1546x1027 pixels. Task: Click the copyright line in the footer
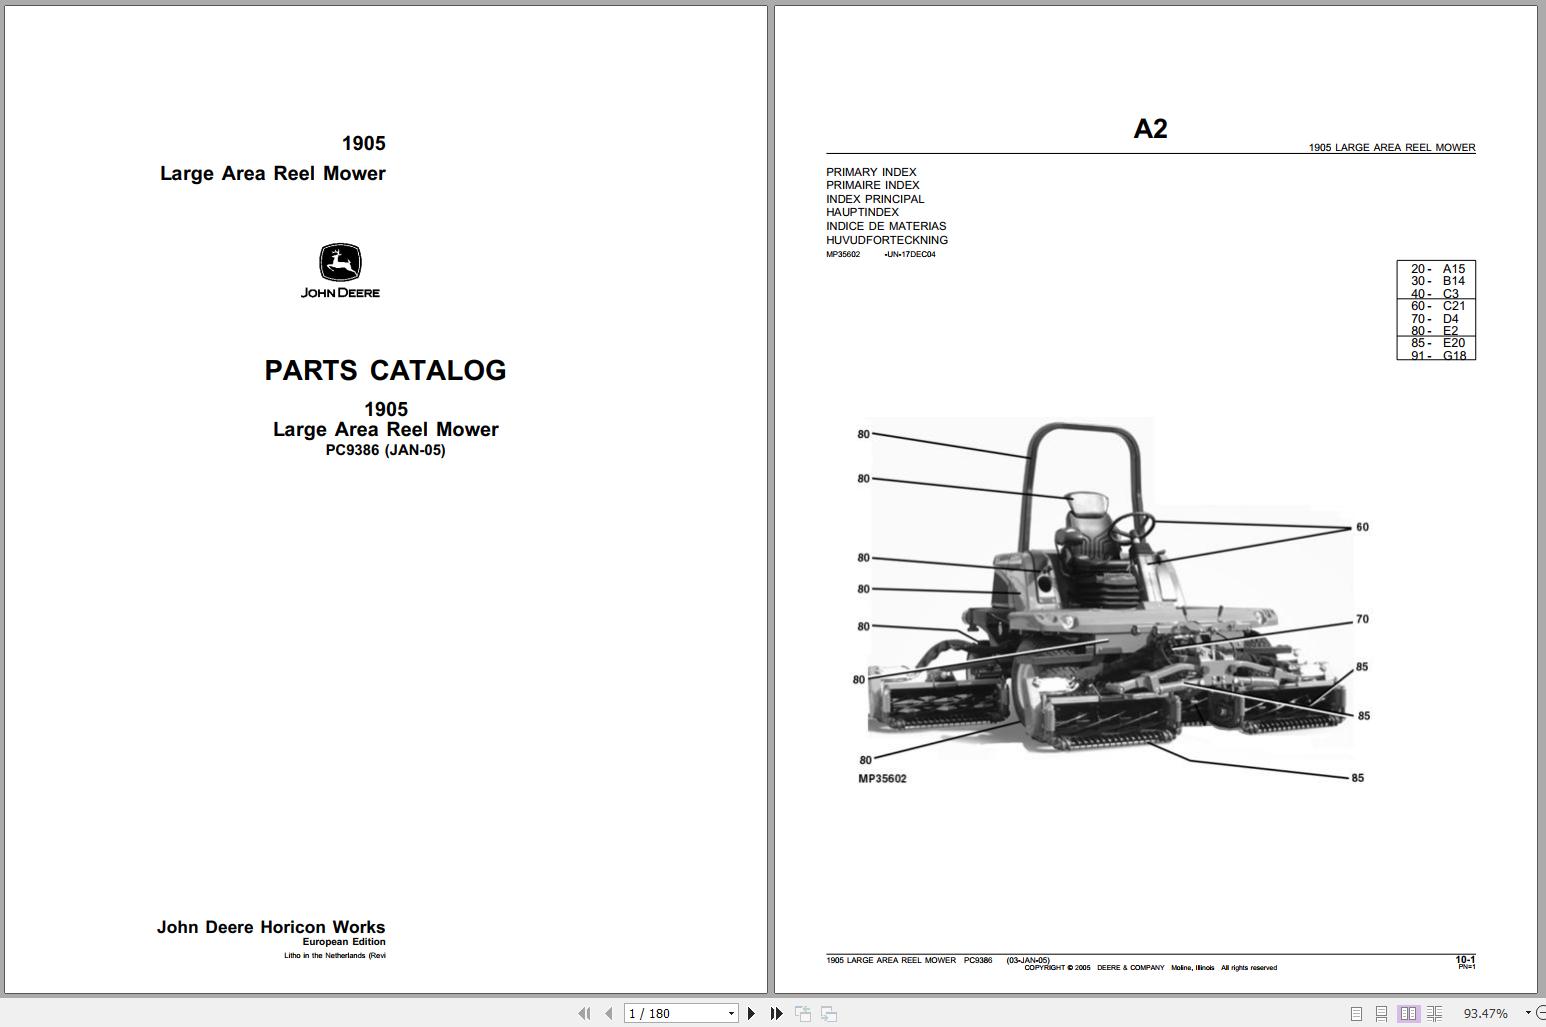pyautogui.click(x=1150, y=968)
